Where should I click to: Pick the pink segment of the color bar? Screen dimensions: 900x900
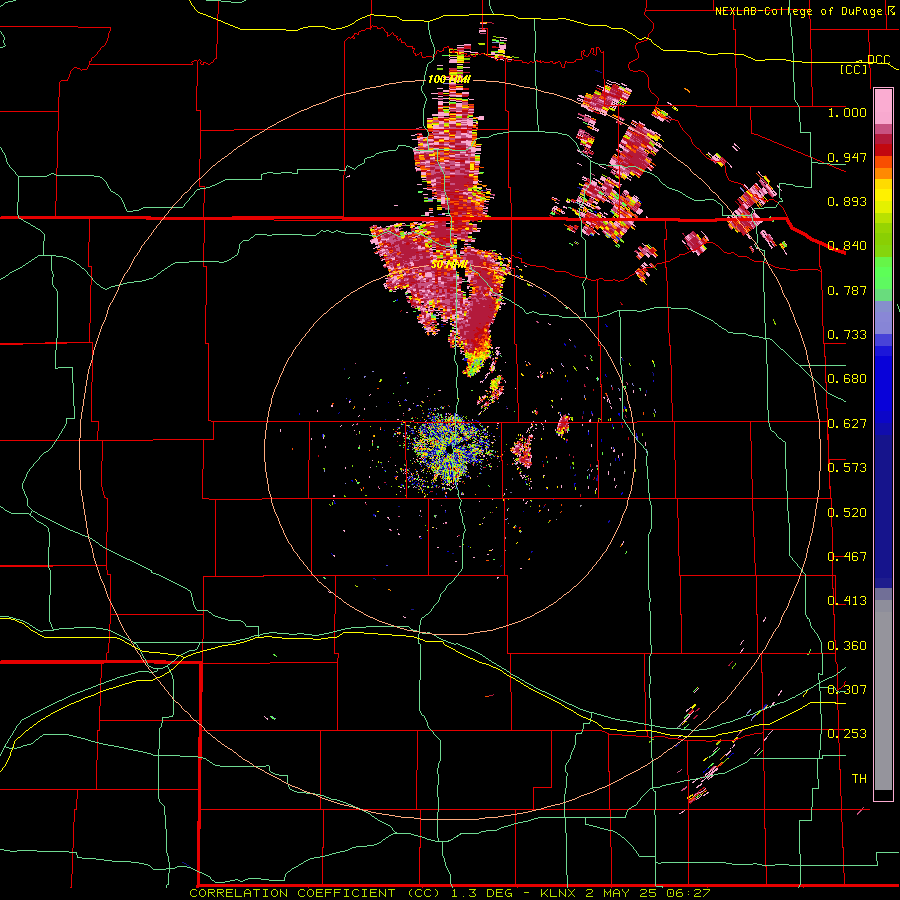click(x=883, y=106)
